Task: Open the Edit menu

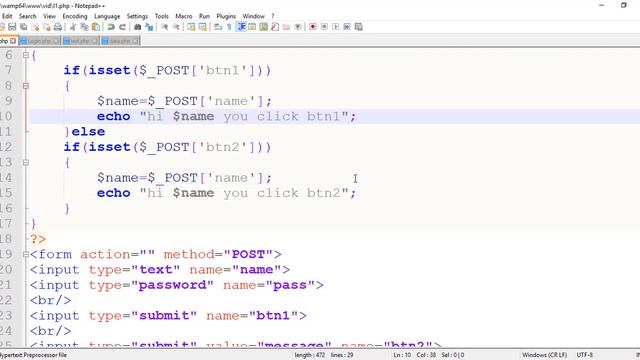Action: (x=7, y=16)
